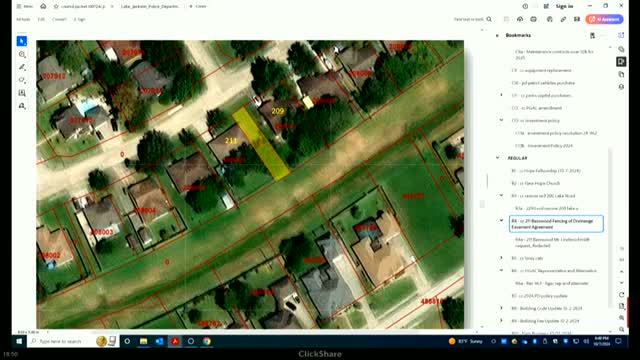Click the rotate page icon

click(622, 295)
